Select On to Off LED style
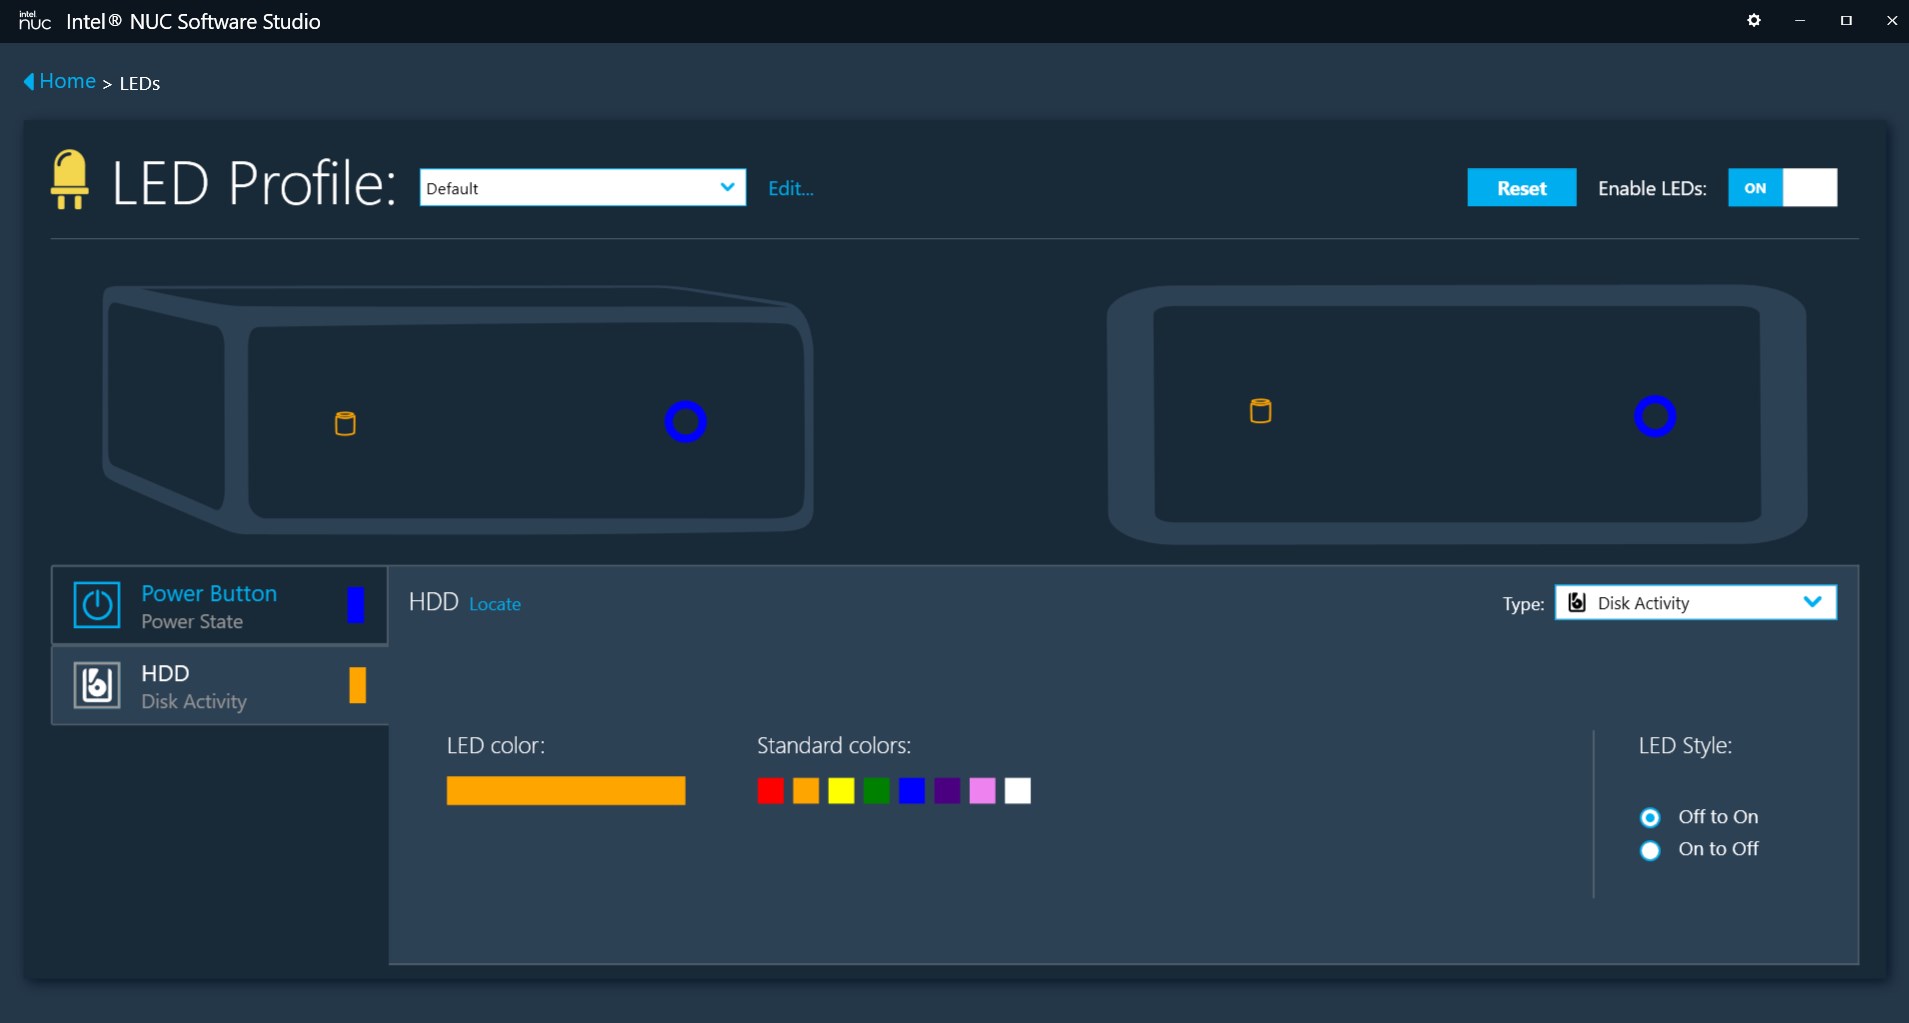 click(1650, 850)
